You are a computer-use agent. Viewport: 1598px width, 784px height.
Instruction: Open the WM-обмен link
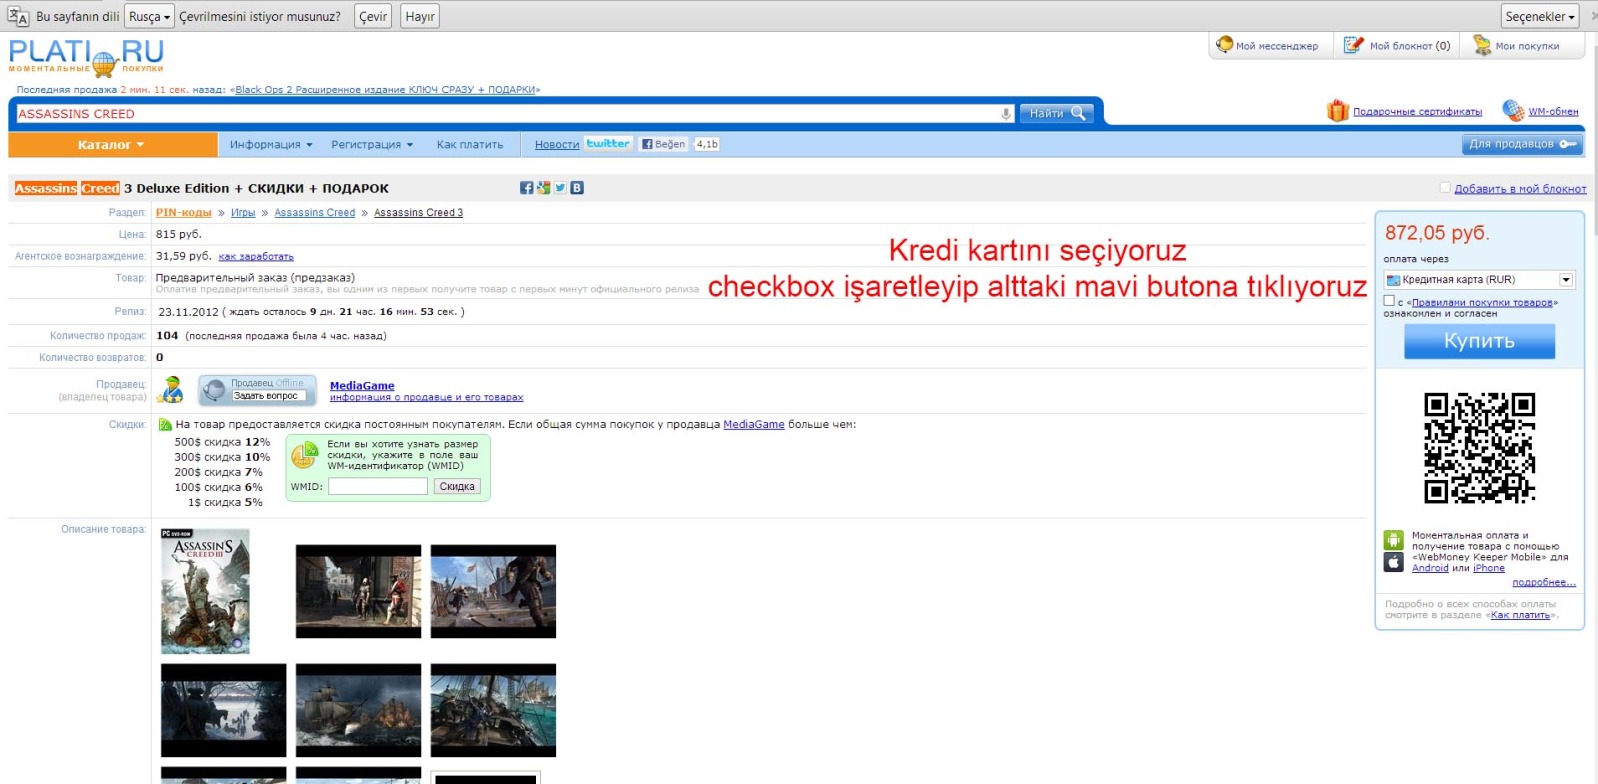[1553, 112]
